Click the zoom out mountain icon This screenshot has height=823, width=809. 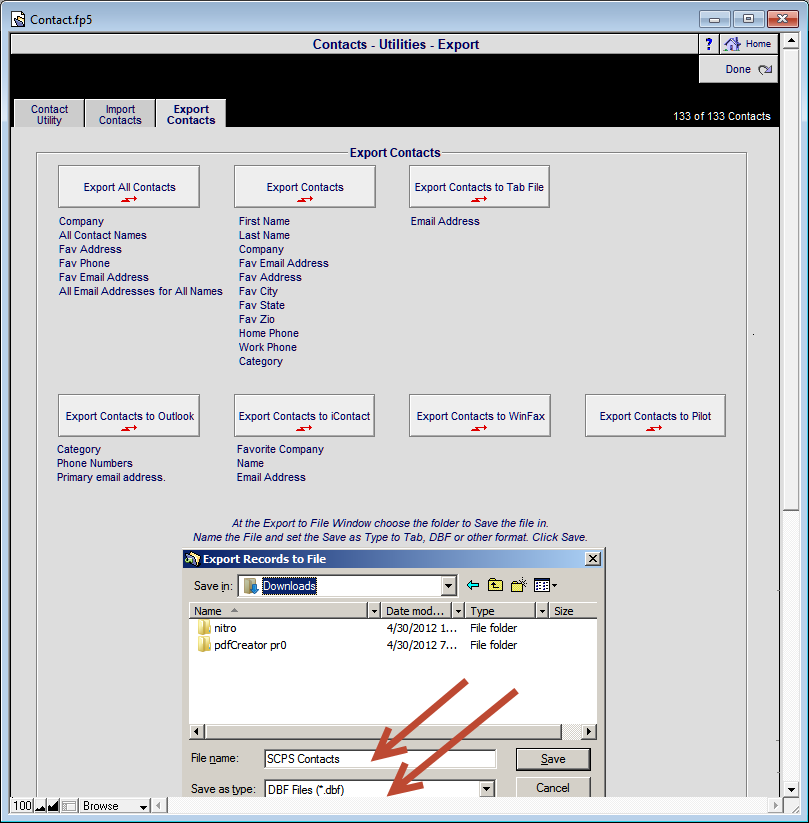point(40,806)
